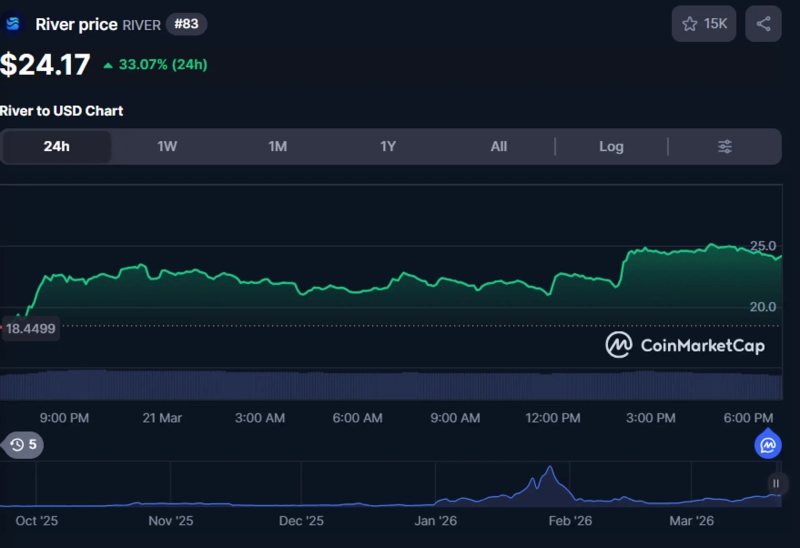Grab the range slider handle at right

coord(776,483)
